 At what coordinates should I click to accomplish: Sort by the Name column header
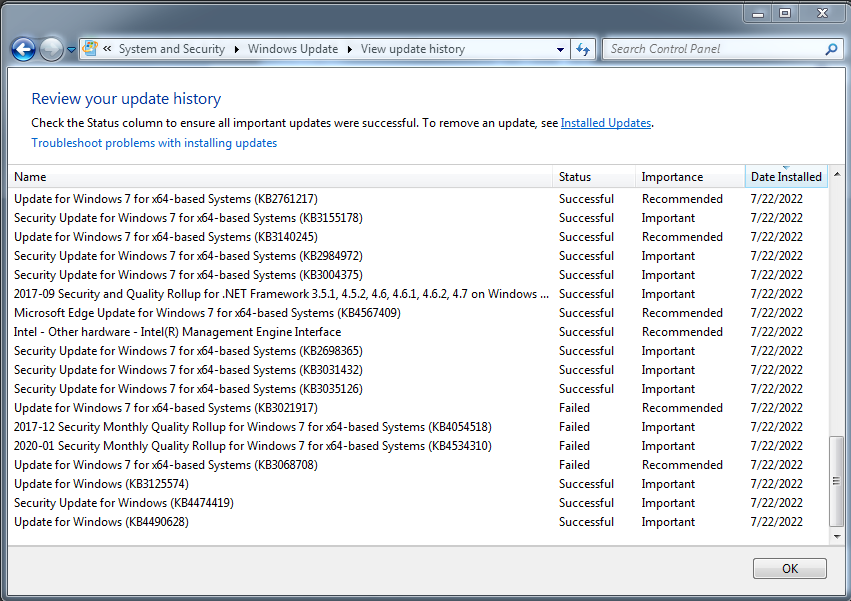(281, 177)
